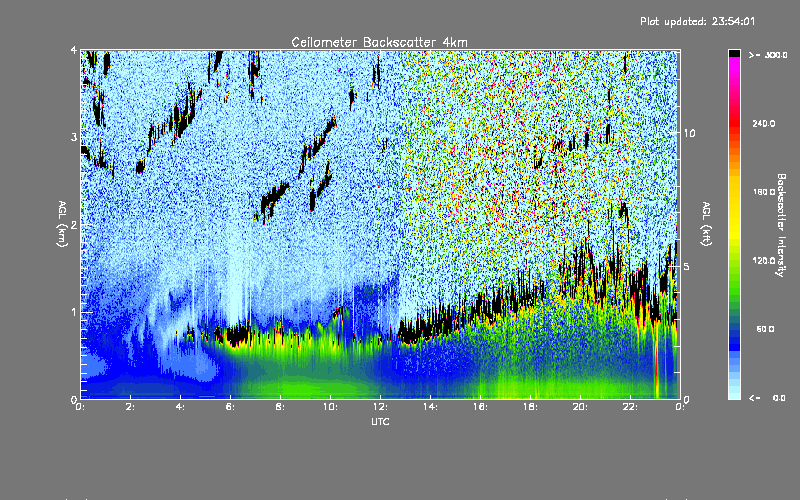This screenshot has width=800, height=500.
Task: Click the '60.0' colorbar value
Action: coord(765,329)
